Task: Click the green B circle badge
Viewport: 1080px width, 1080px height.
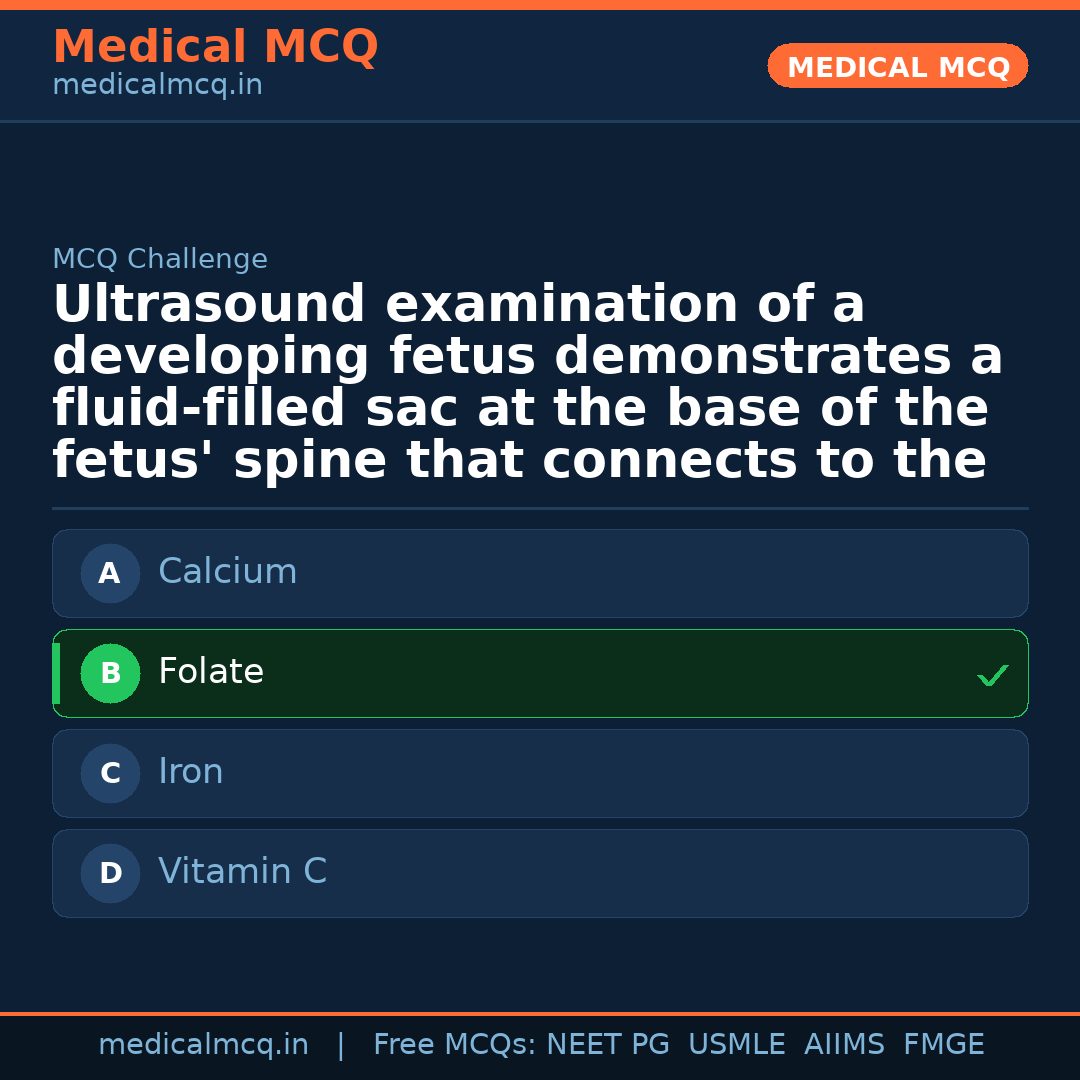Action: (110, 673)
